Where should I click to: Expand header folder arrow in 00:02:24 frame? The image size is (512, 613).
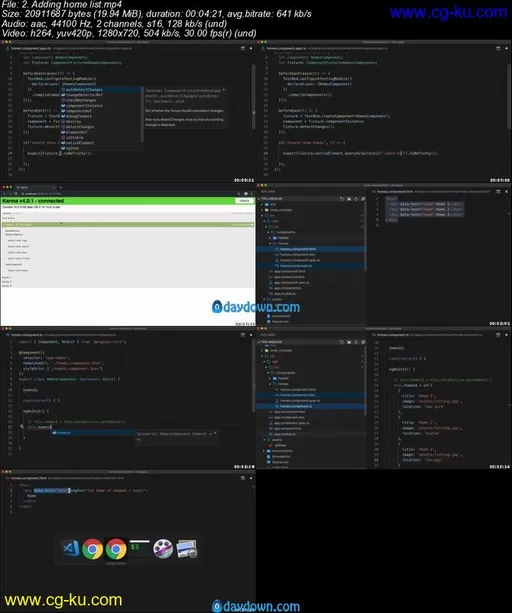(270, 378)
